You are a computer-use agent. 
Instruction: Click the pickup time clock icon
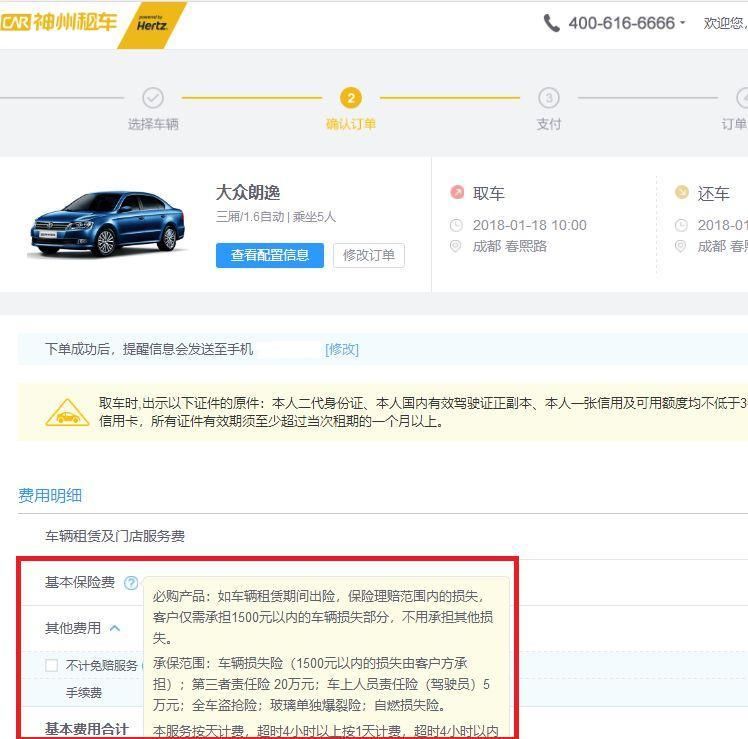(456, 225)
